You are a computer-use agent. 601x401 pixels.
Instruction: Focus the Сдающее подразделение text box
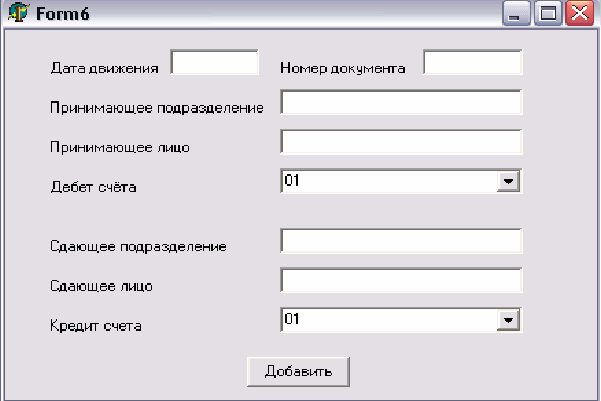pos(402,242)
